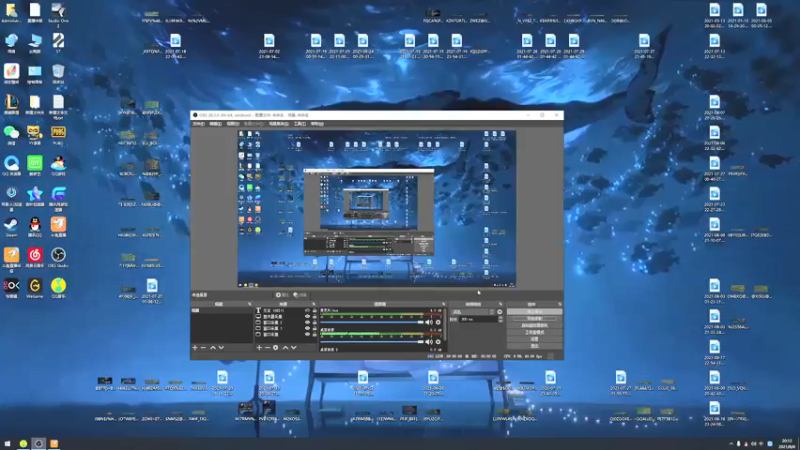Select the WeChat desktop icon

pyautogui.click(x=11, y=136)
